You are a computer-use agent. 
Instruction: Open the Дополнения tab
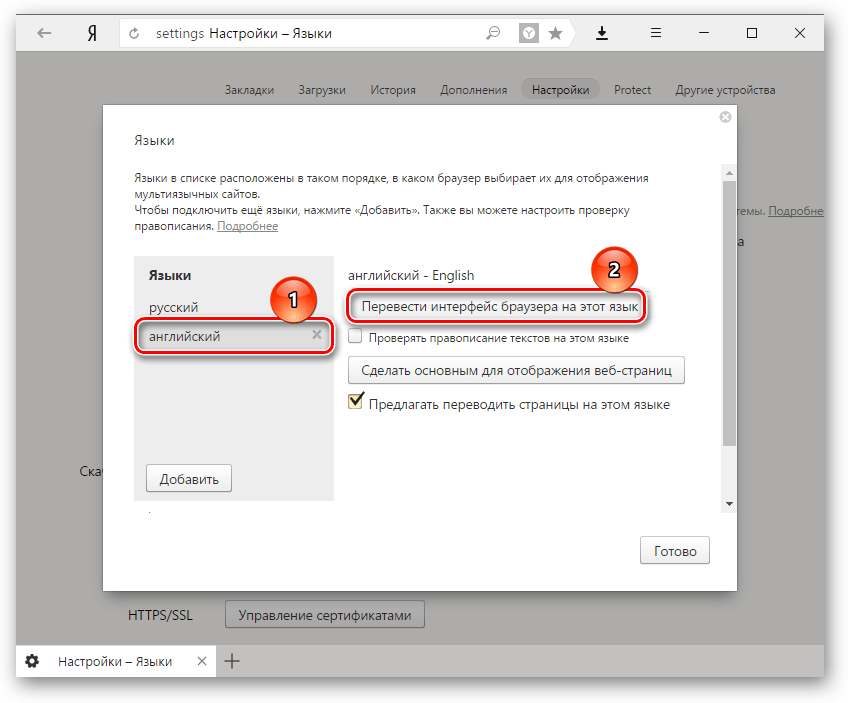pos(474,90)
